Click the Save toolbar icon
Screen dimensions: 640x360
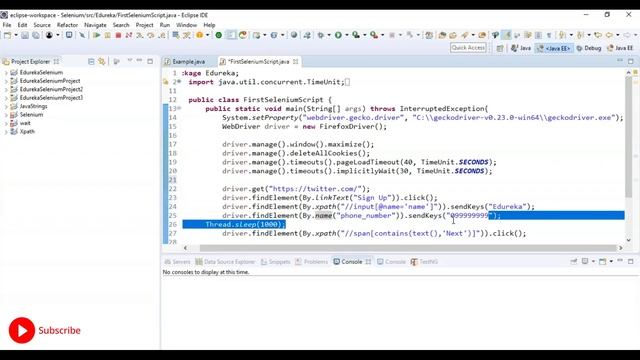[x=25, y=35]
